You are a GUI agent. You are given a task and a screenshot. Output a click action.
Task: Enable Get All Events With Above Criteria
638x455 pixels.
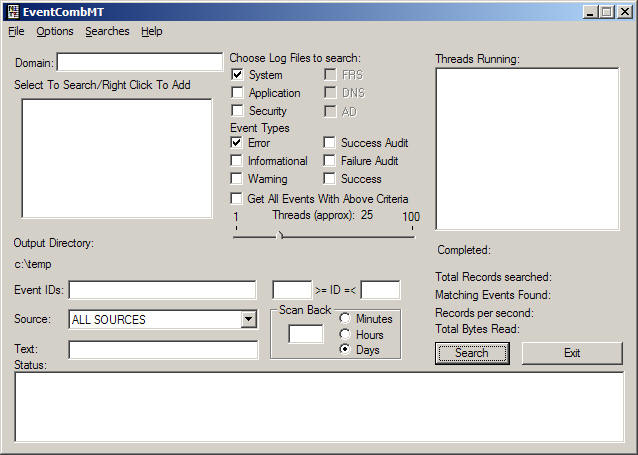236,198
